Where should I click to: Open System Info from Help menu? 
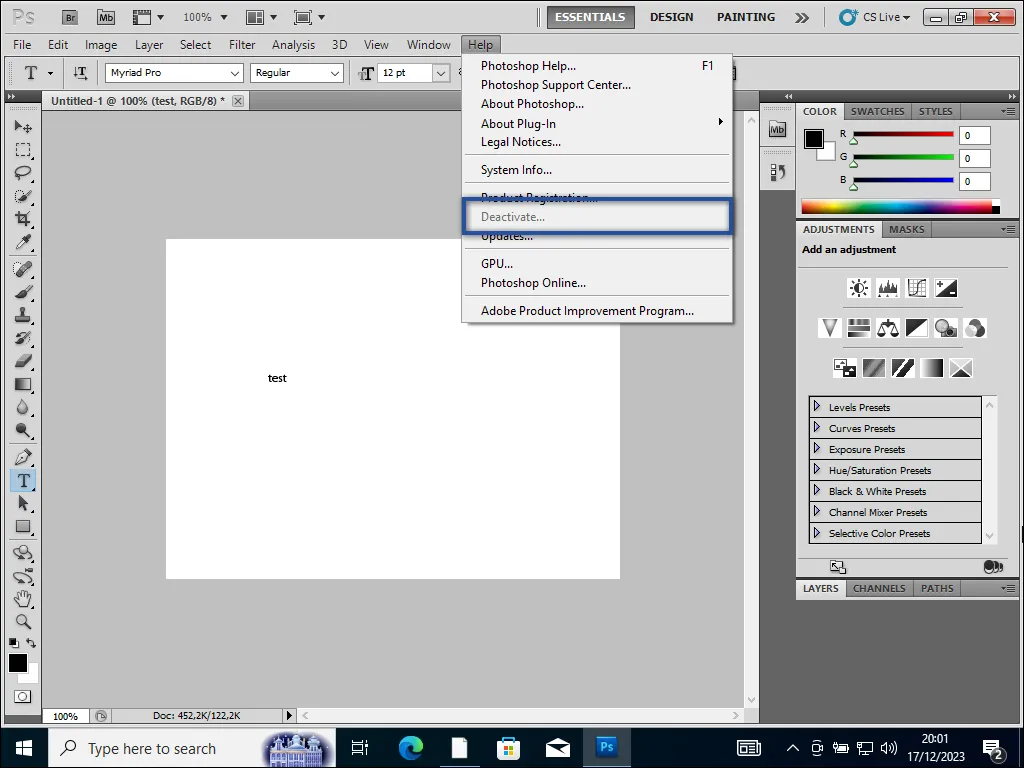tap(597, 170)
